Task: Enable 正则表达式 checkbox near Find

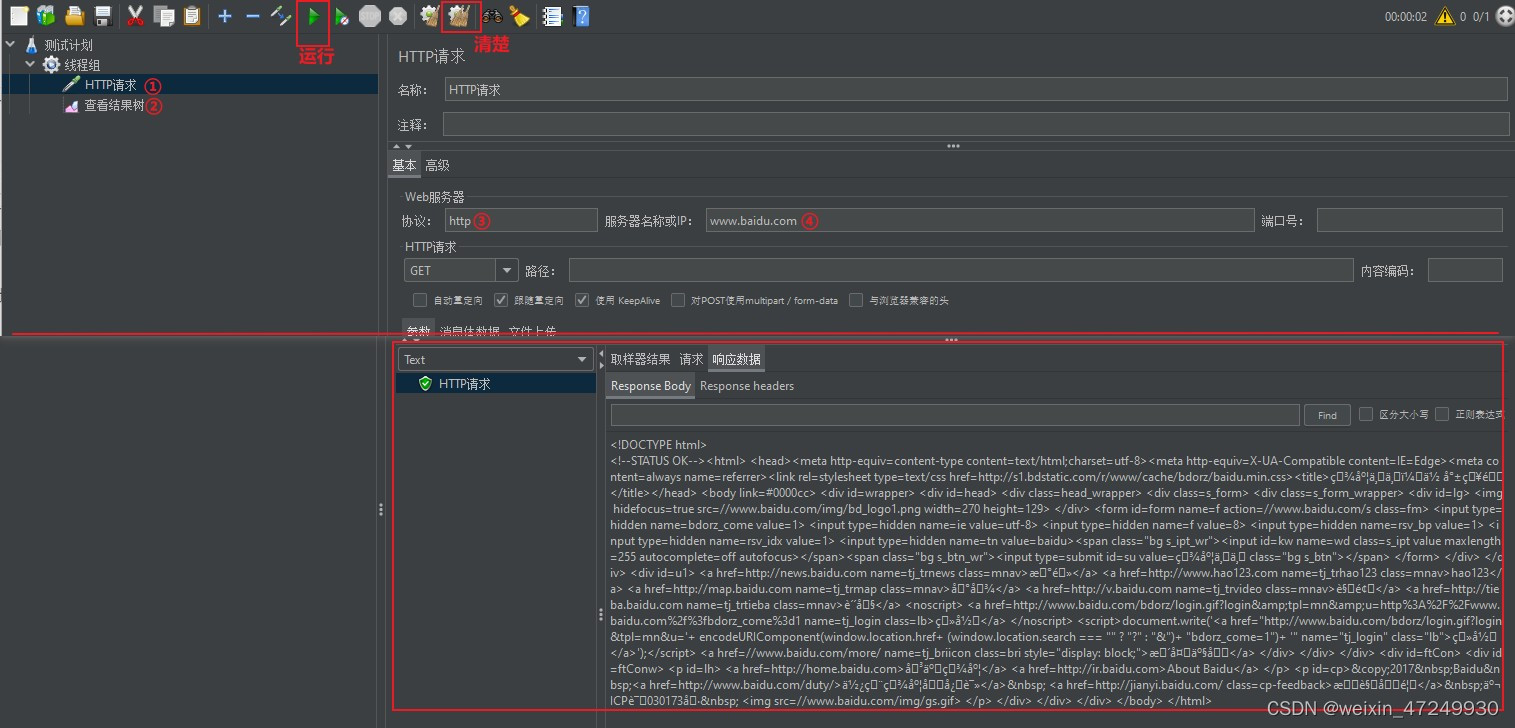Action: pos(1442,414)
